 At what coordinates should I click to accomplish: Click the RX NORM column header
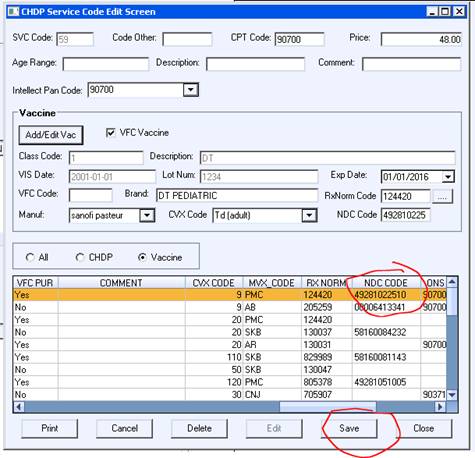point(326,283)
